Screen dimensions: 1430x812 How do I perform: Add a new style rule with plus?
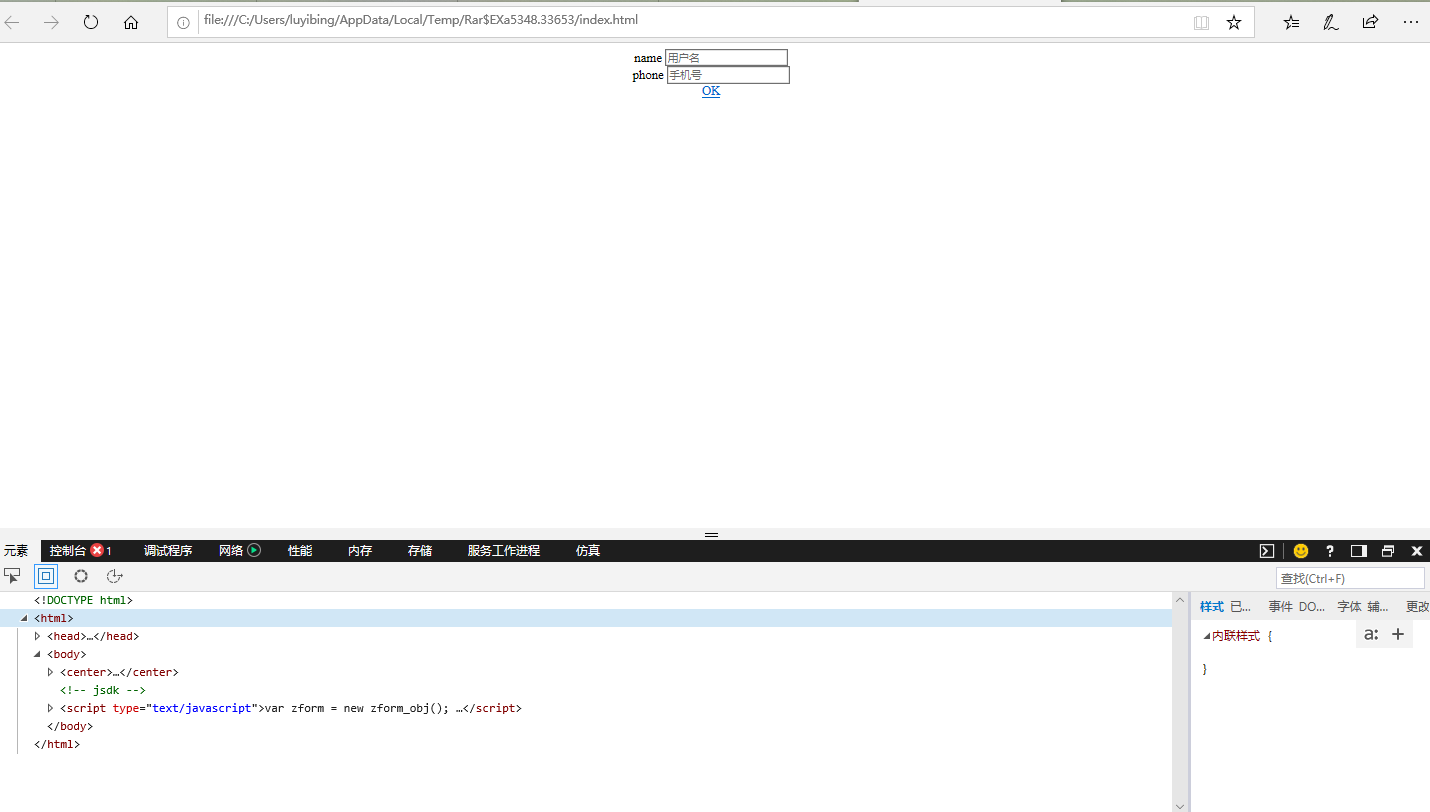coord(1398,634)
